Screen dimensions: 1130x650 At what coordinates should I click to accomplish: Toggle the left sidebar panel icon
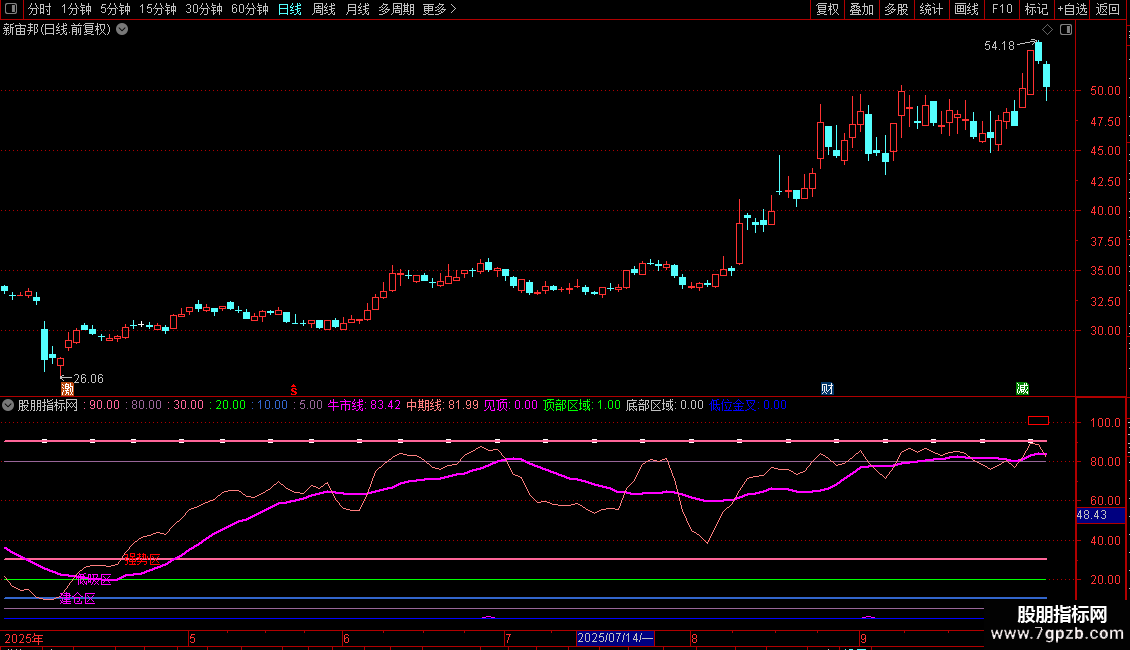pos(11,10)
